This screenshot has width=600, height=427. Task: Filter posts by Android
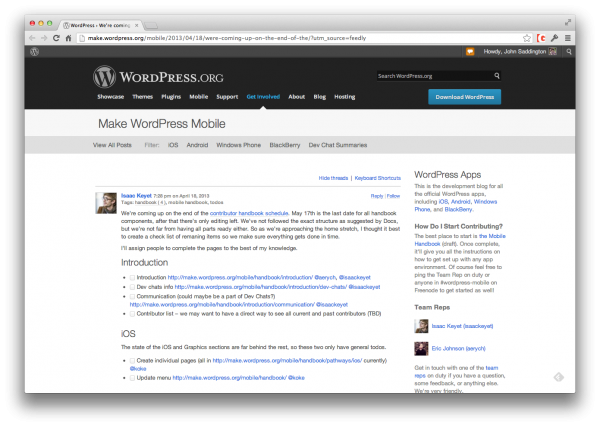[197, 145]
